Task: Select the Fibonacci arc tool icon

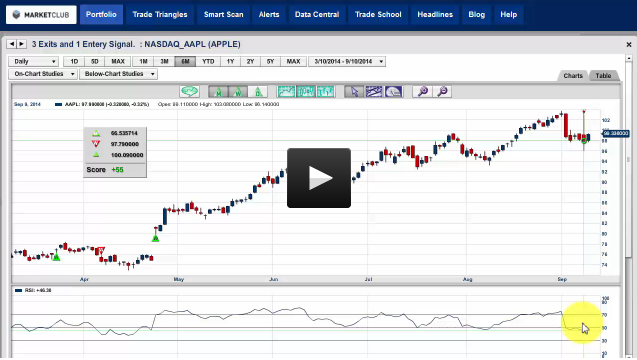Action: [x=394, y=91]
